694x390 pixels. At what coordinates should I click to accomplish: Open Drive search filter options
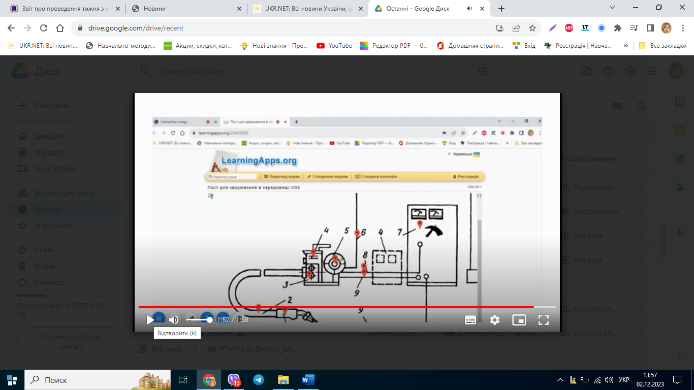coord(482,71)
